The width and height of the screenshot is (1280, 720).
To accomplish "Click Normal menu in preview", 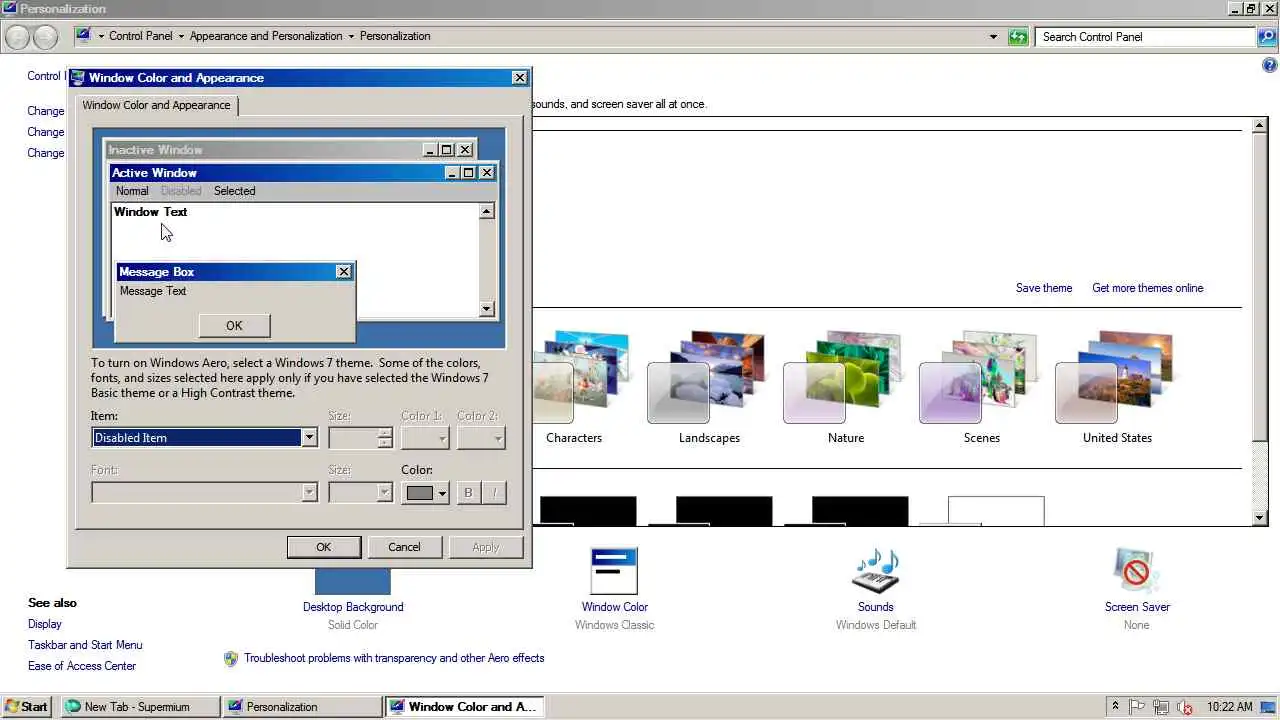I will coord(132,191).
